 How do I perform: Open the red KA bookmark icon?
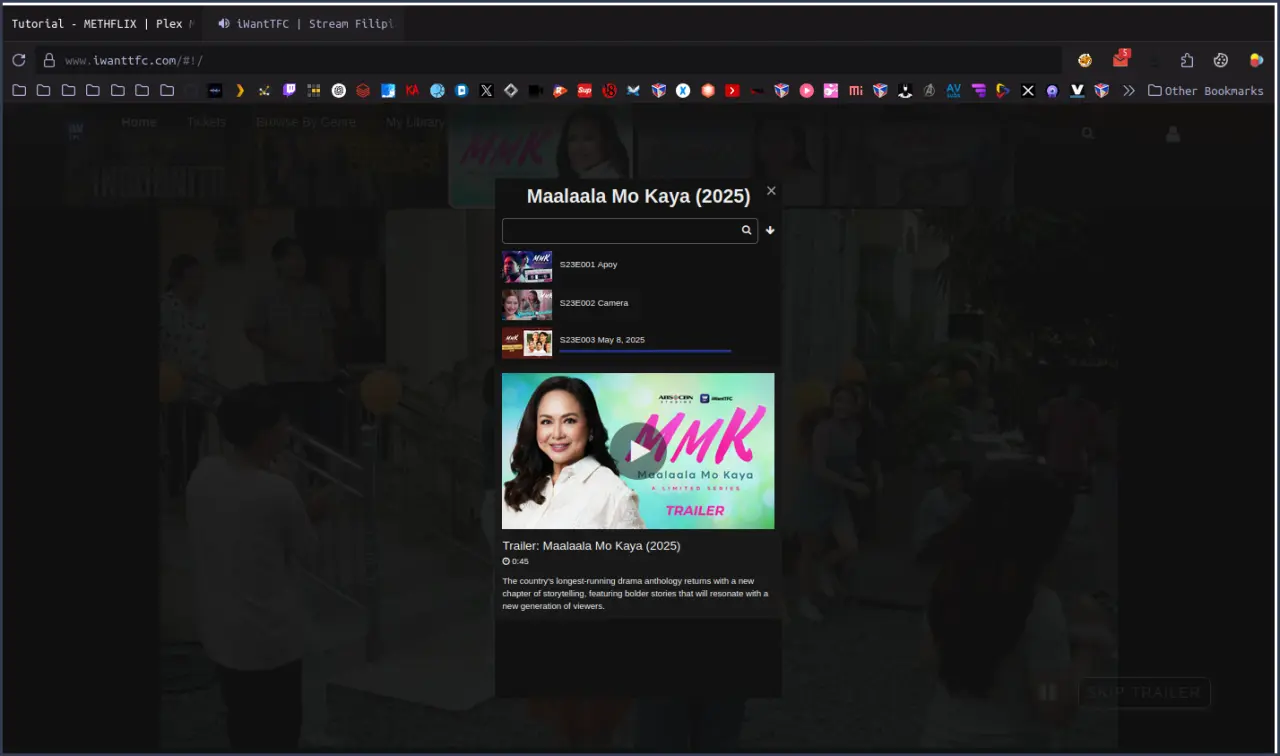coord(412,90)
